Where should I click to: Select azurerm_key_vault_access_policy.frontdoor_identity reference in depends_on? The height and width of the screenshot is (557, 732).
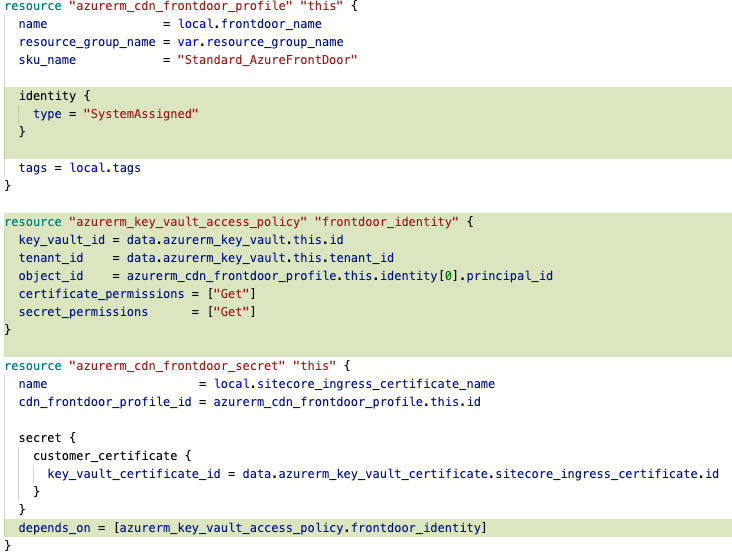pyautogui.click(x=300, y=528)
